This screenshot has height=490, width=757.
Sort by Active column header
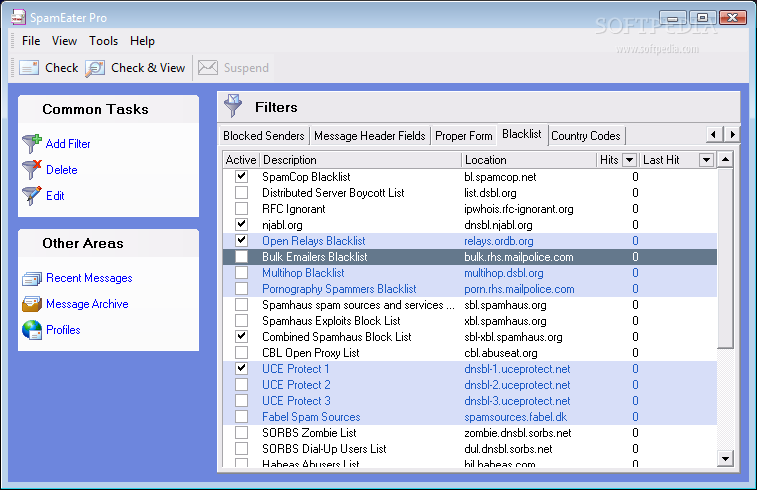click(x=241, y=160)
